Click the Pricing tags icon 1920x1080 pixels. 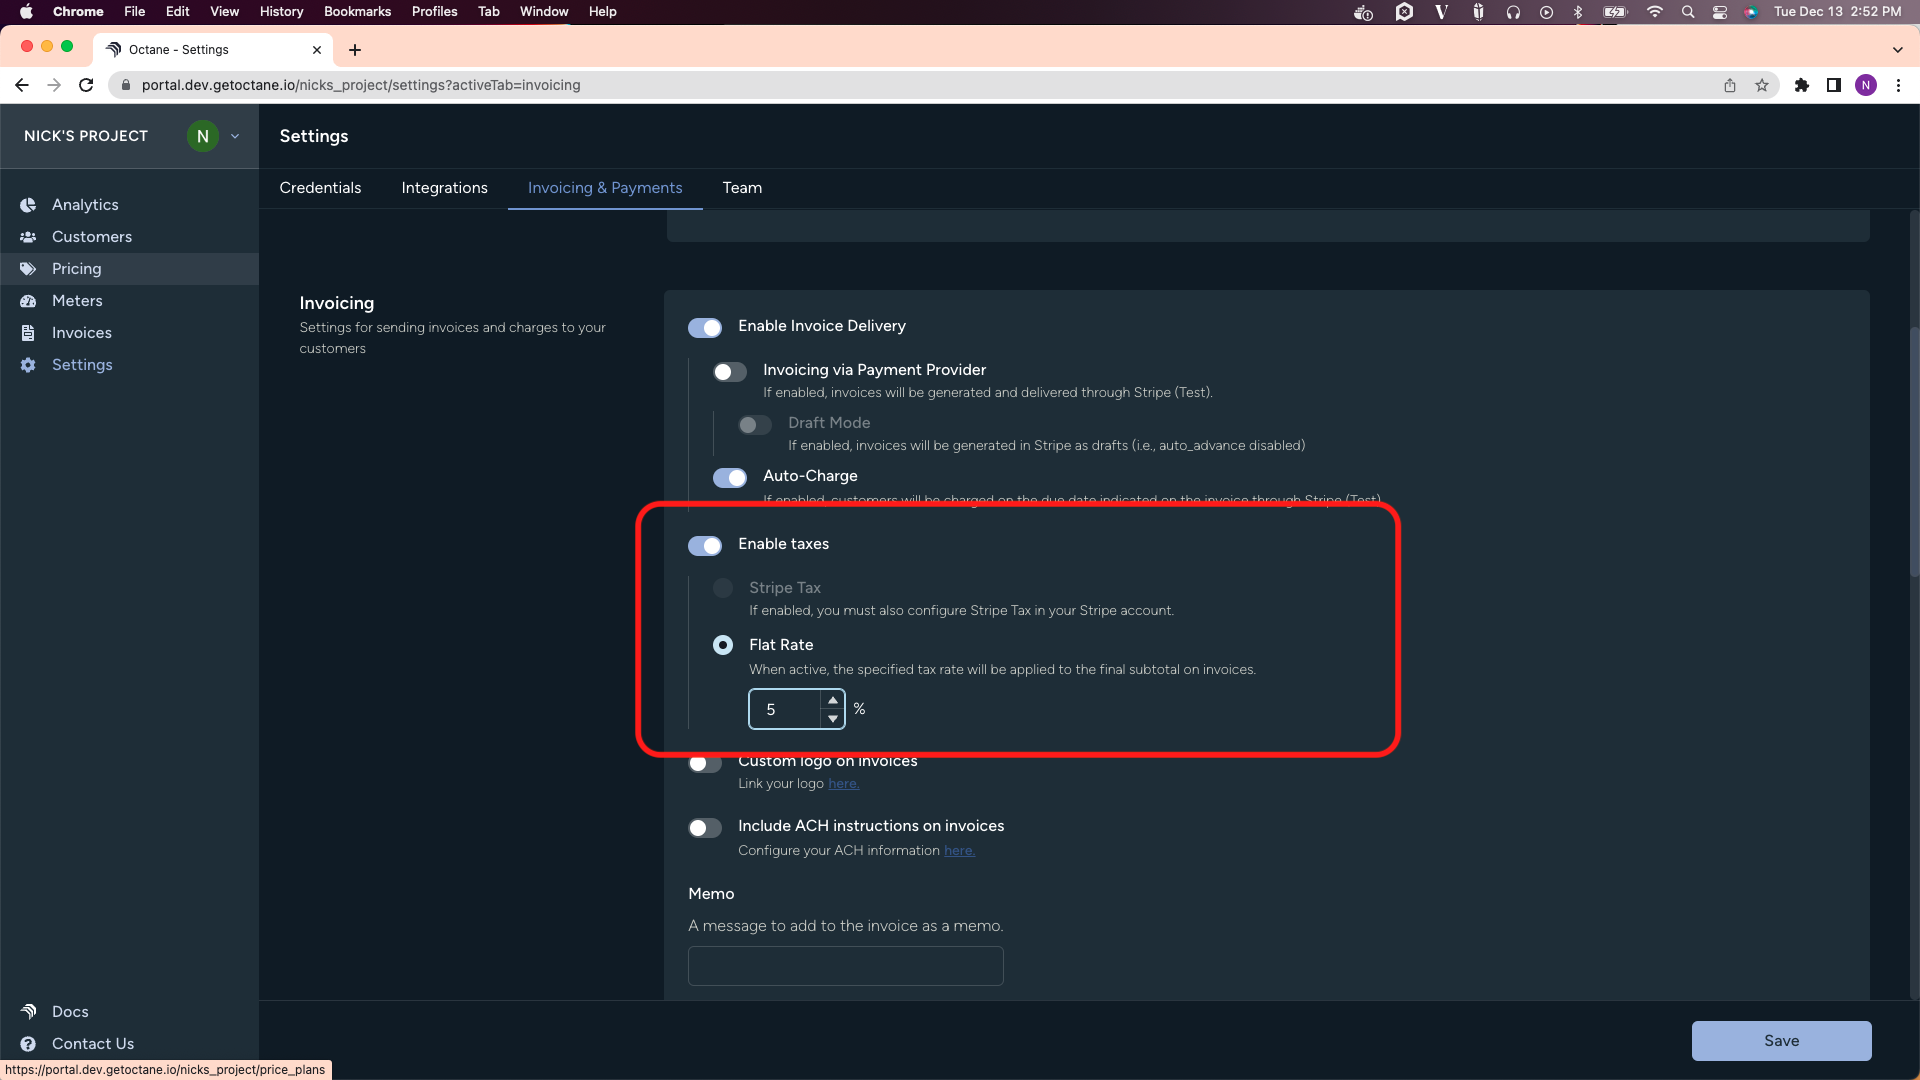(x=28, y=269)
